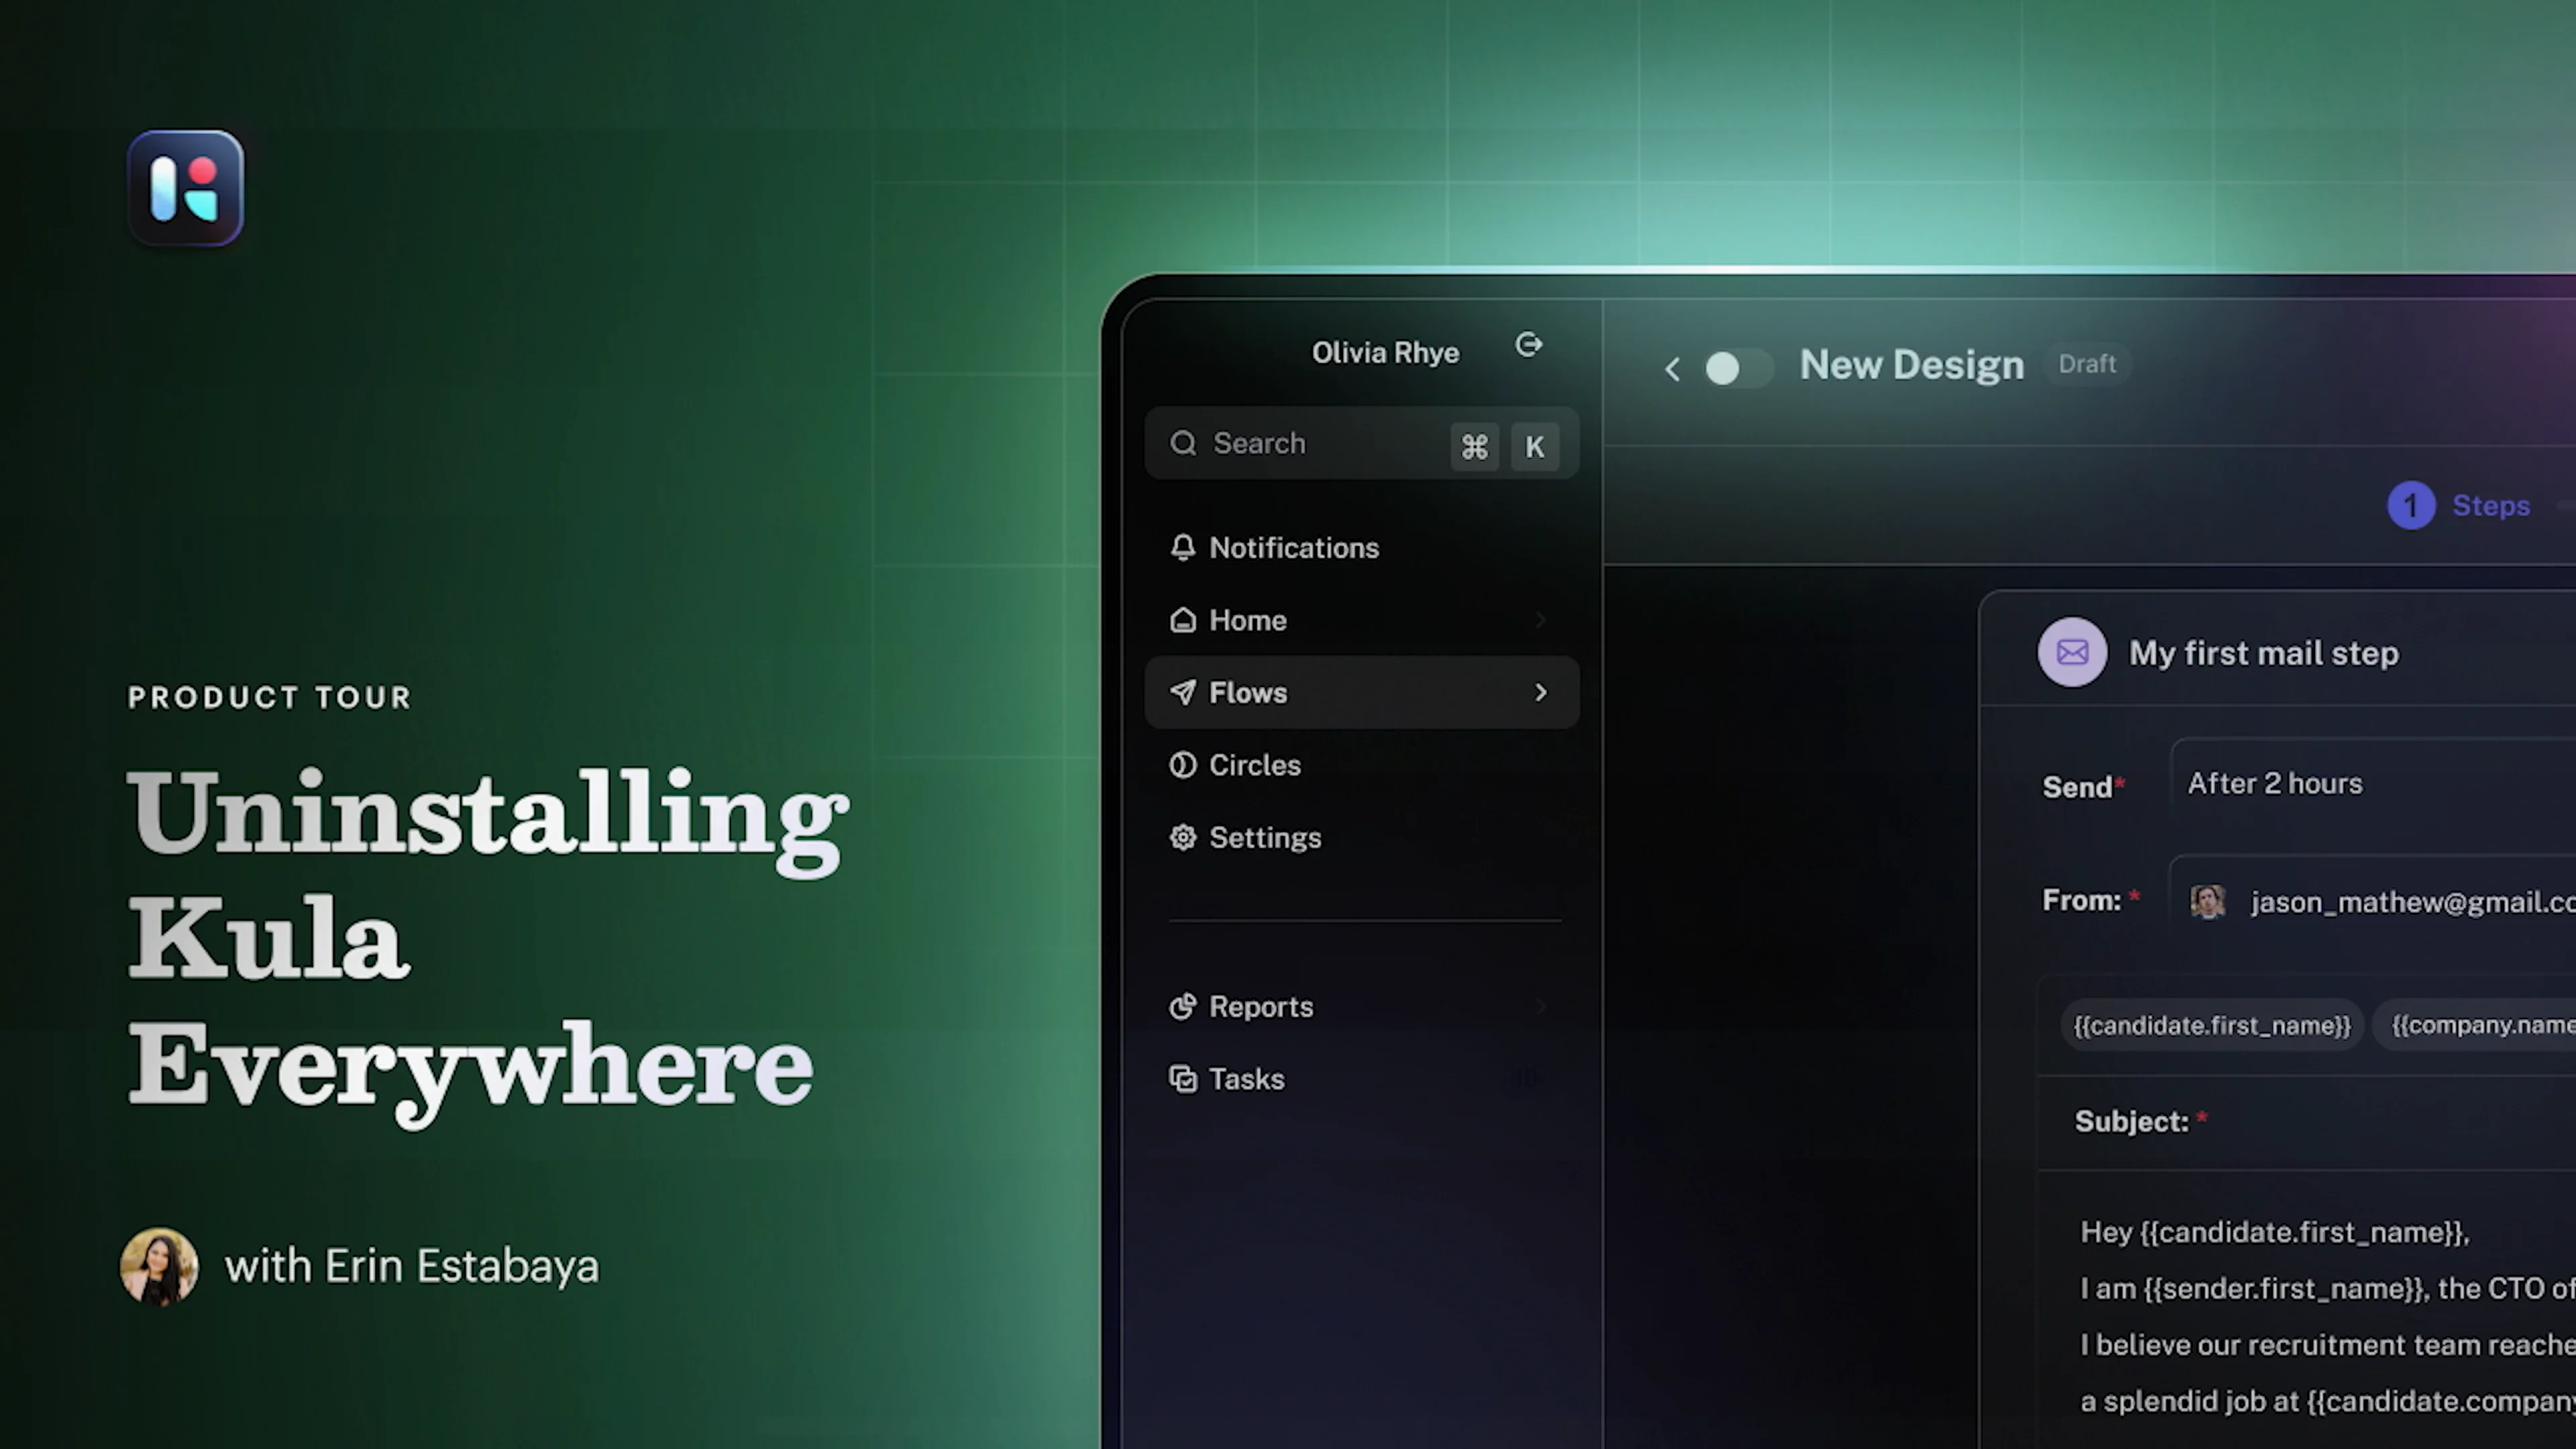This screenshot has width=2576, height=1449.
Task: Open Notifications from the bell icon
Action: tap(1183, 547)
